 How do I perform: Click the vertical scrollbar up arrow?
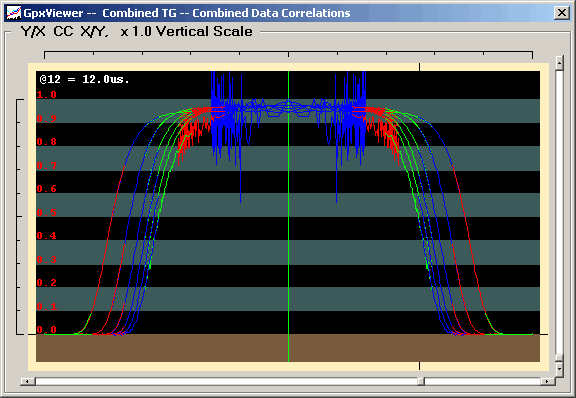click(x=559, y=63)
